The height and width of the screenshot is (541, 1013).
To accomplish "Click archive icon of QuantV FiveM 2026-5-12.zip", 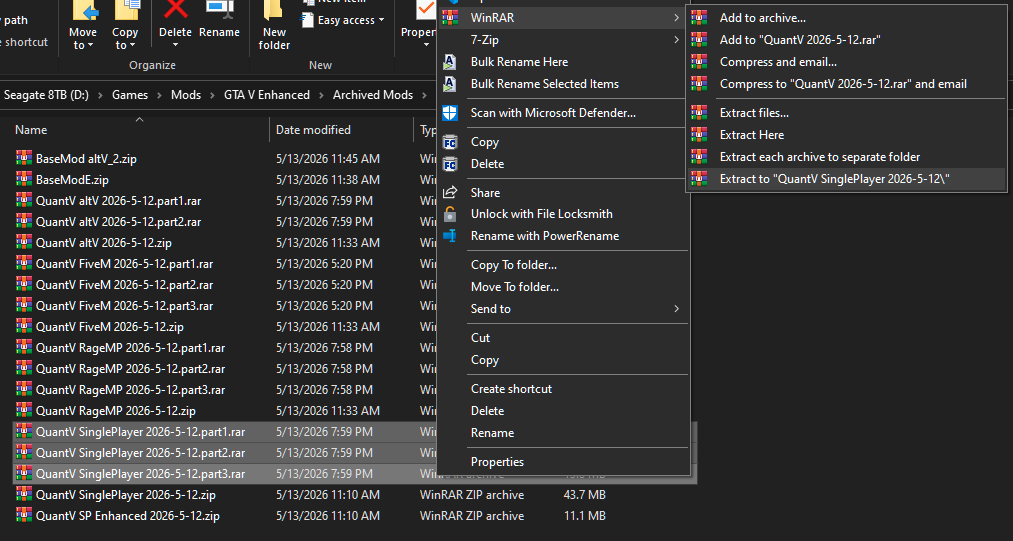I will [x=24, y=326].
